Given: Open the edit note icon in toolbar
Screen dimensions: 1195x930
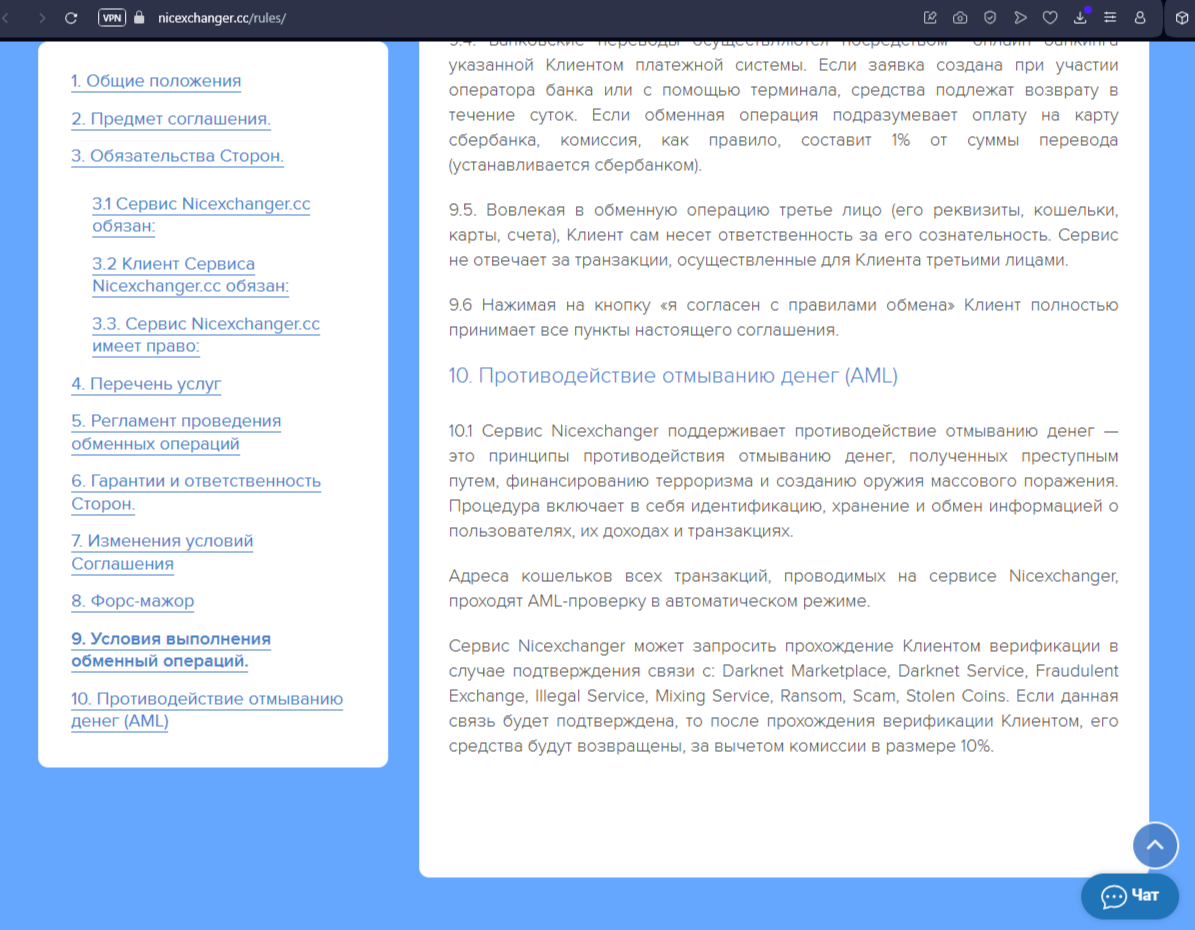Looking at the screenshot, I should (x=930, y=18).
